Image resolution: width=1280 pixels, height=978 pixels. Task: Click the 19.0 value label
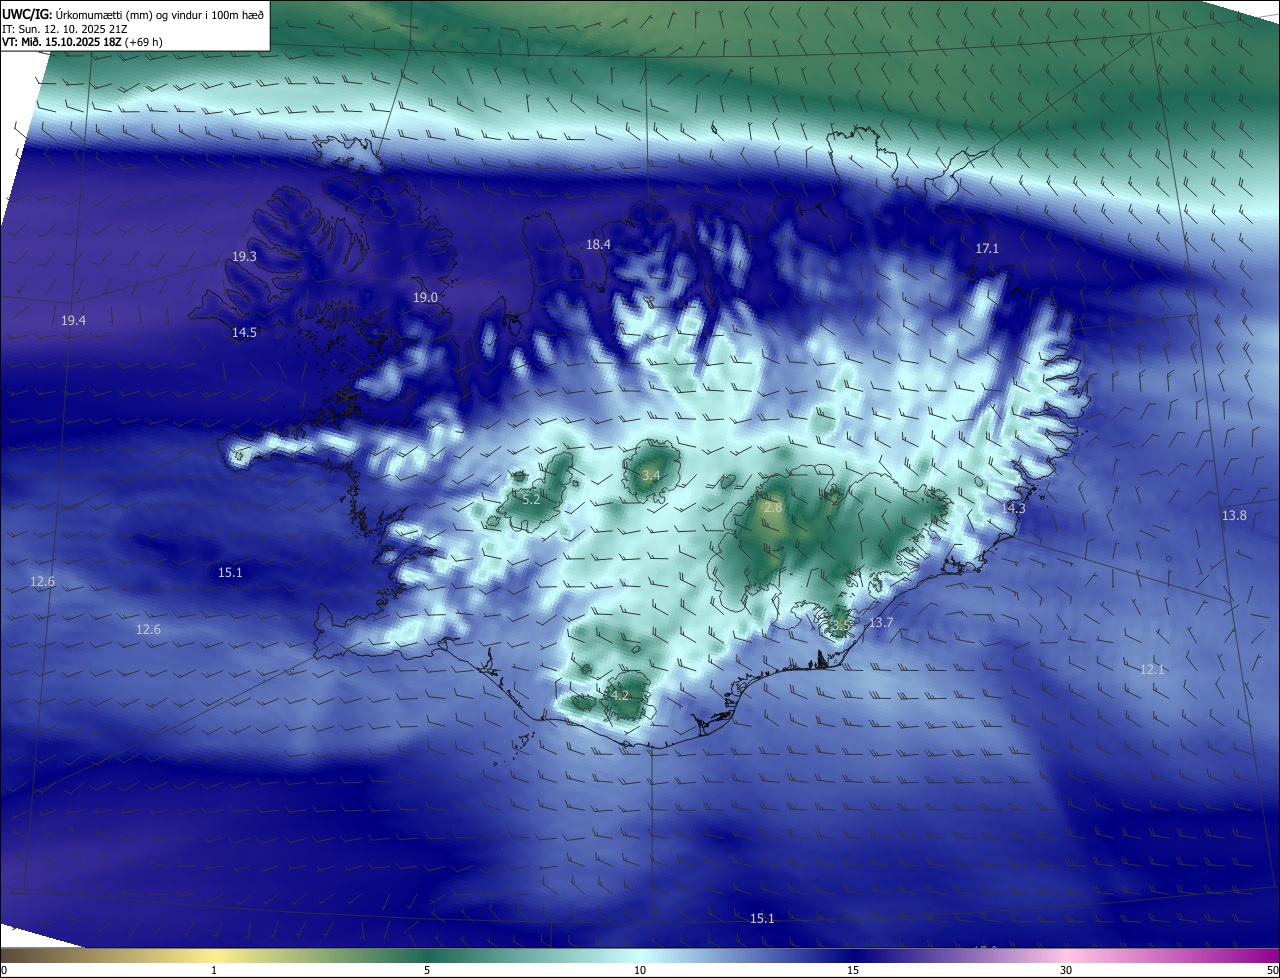pos(425,298)
